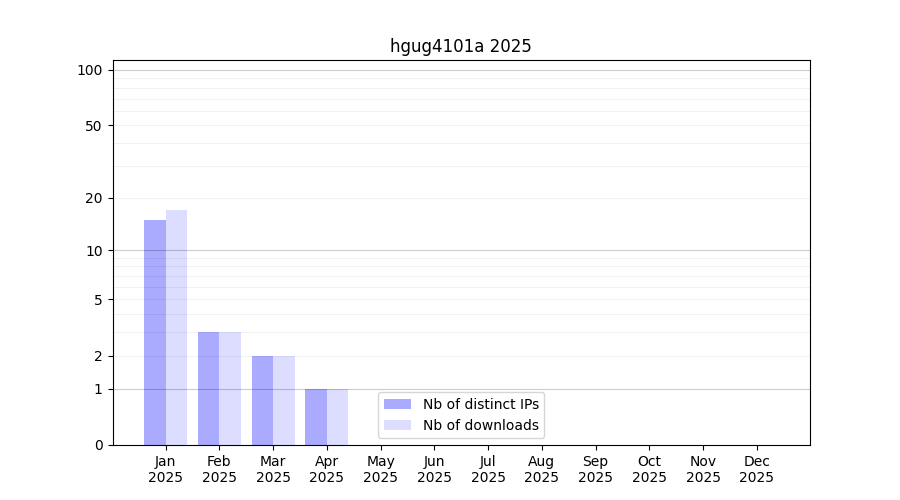900x500 pixels.
Task: Click the y-axis tick label 0
Action: 98,445
